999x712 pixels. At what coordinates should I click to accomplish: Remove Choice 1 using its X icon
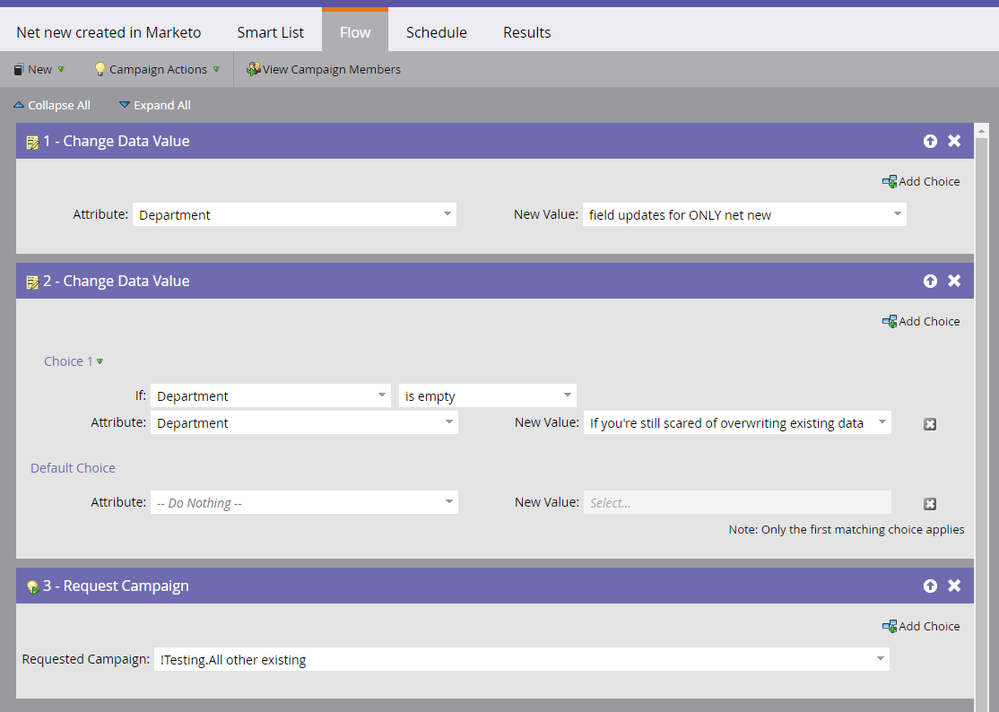(x=929, y=424)
